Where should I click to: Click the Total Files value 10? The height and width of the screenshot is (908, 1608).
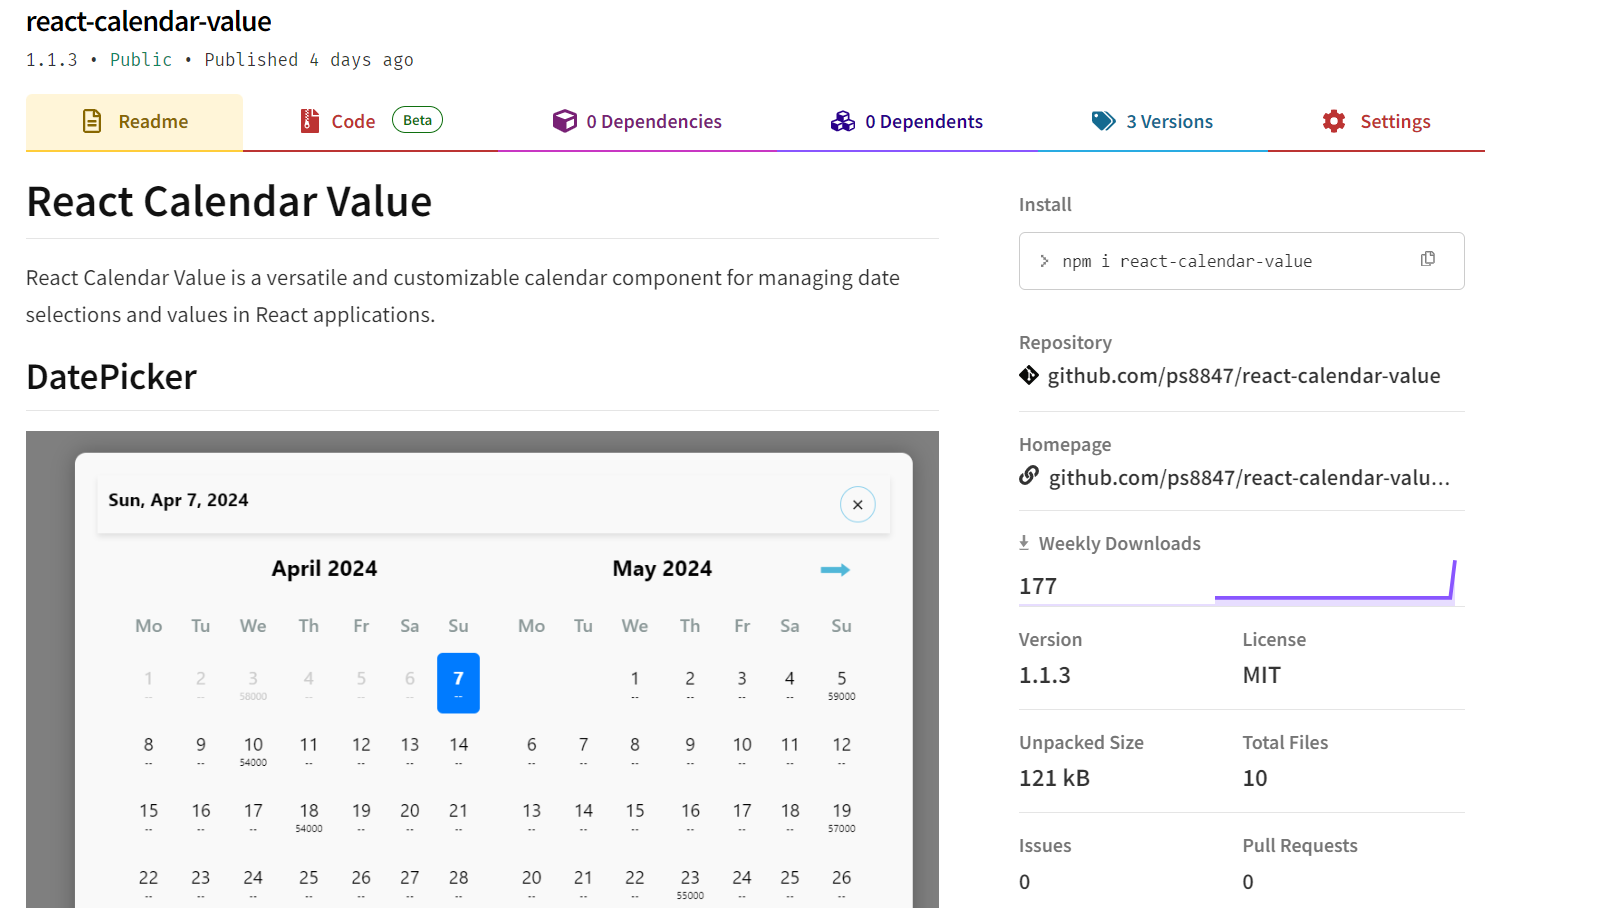coord(1255,778)
